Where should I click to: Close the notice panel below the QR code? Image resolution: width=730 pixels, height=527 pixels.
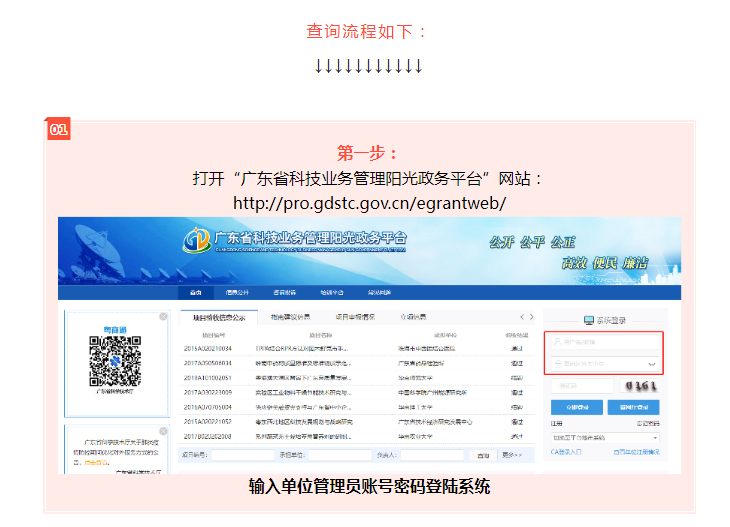[163, 431]
